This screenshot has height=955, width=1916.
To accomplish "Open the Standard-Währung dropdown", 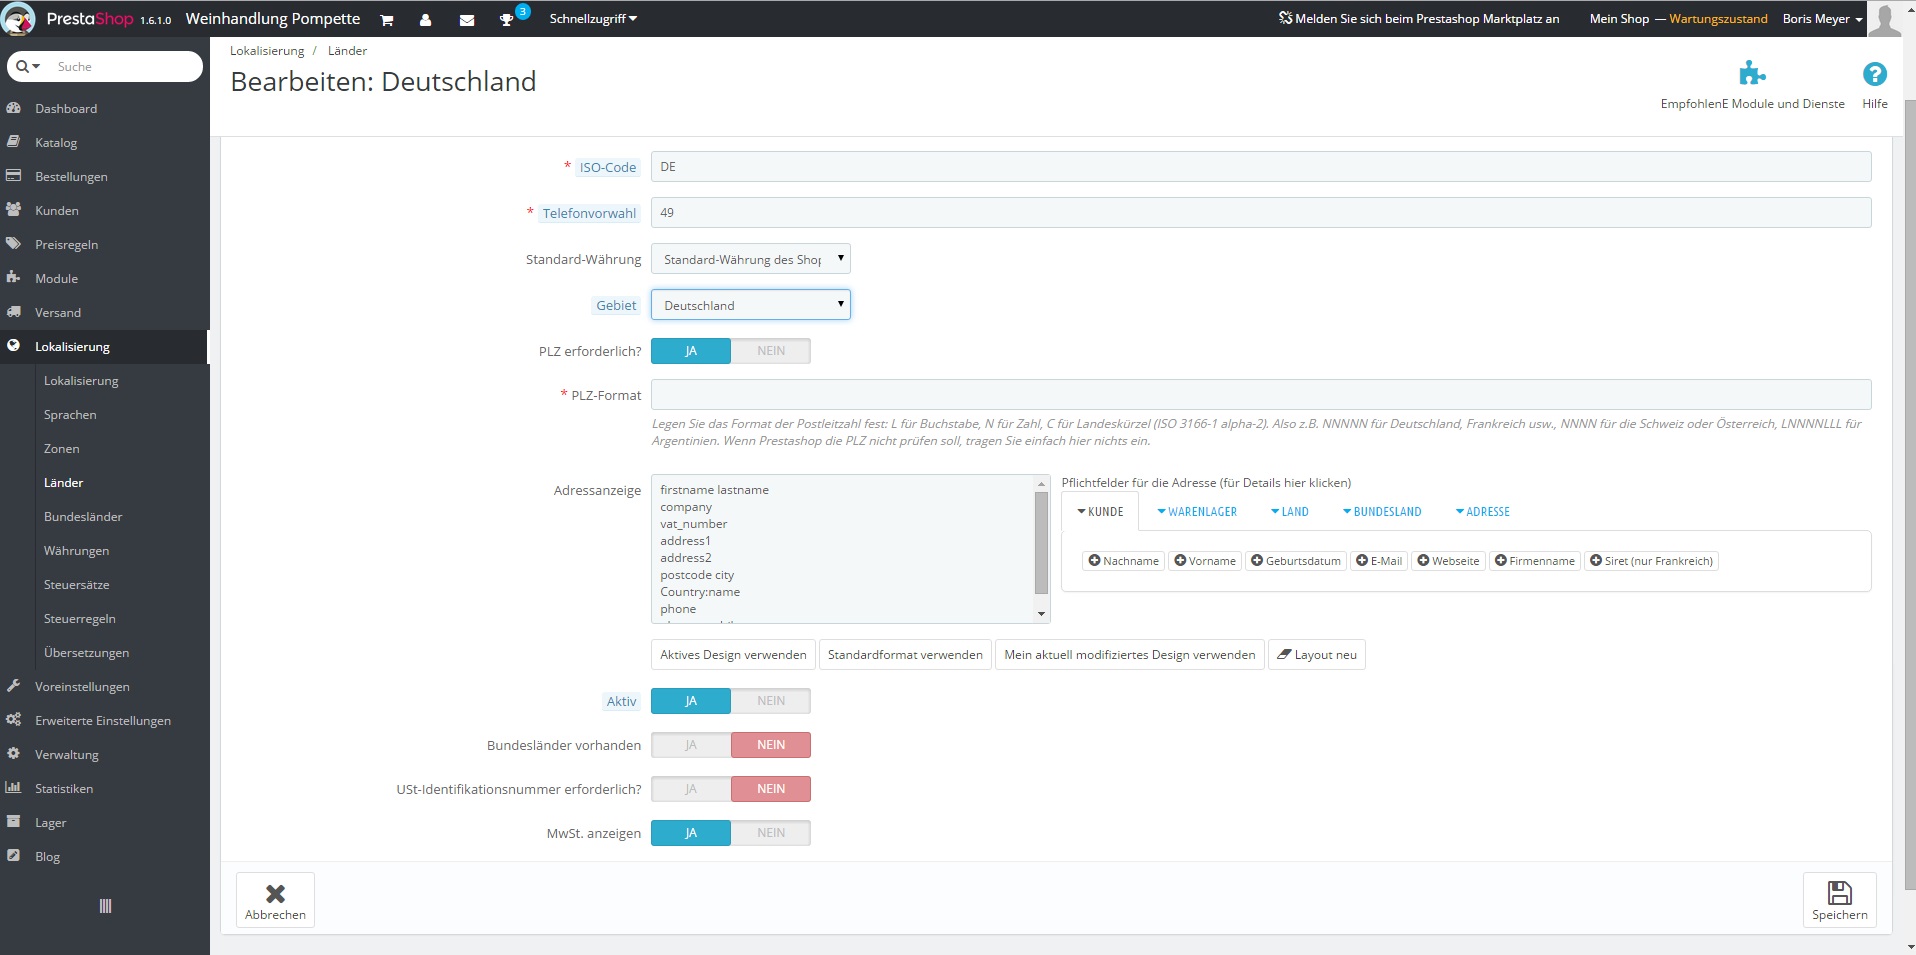I will pos(751,259).
